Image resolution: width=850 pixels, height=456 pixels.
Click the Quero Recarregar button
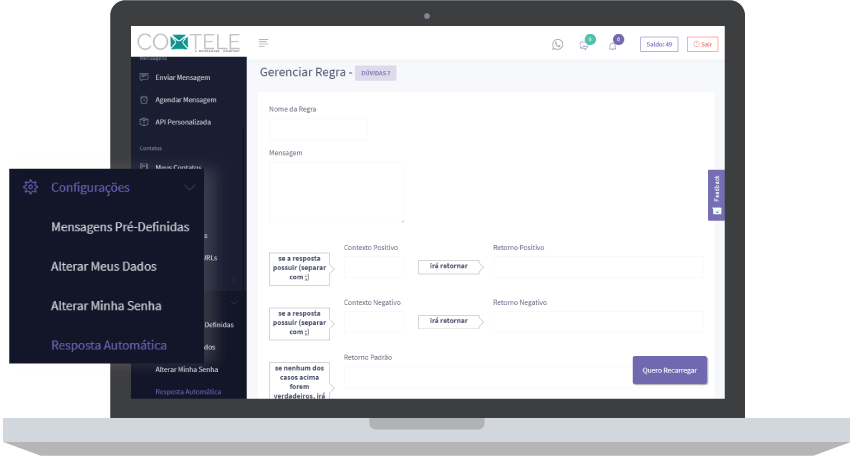click(669, 370)
